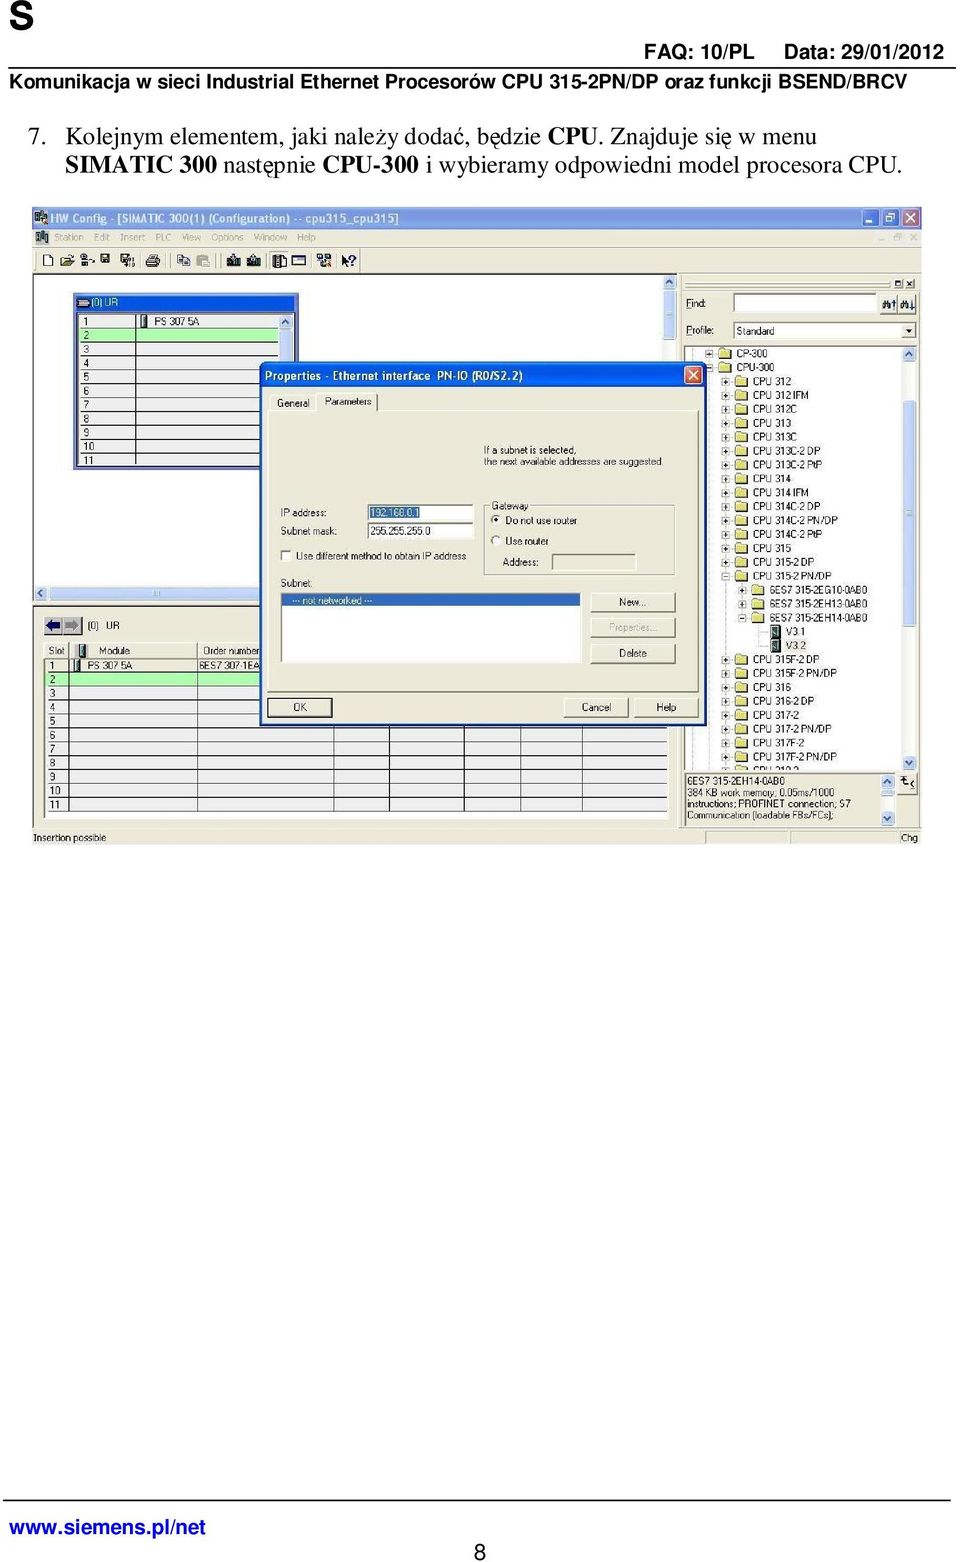Switch to the Parameters tab
Screen dimensions: 960x1562
(348, 402)
